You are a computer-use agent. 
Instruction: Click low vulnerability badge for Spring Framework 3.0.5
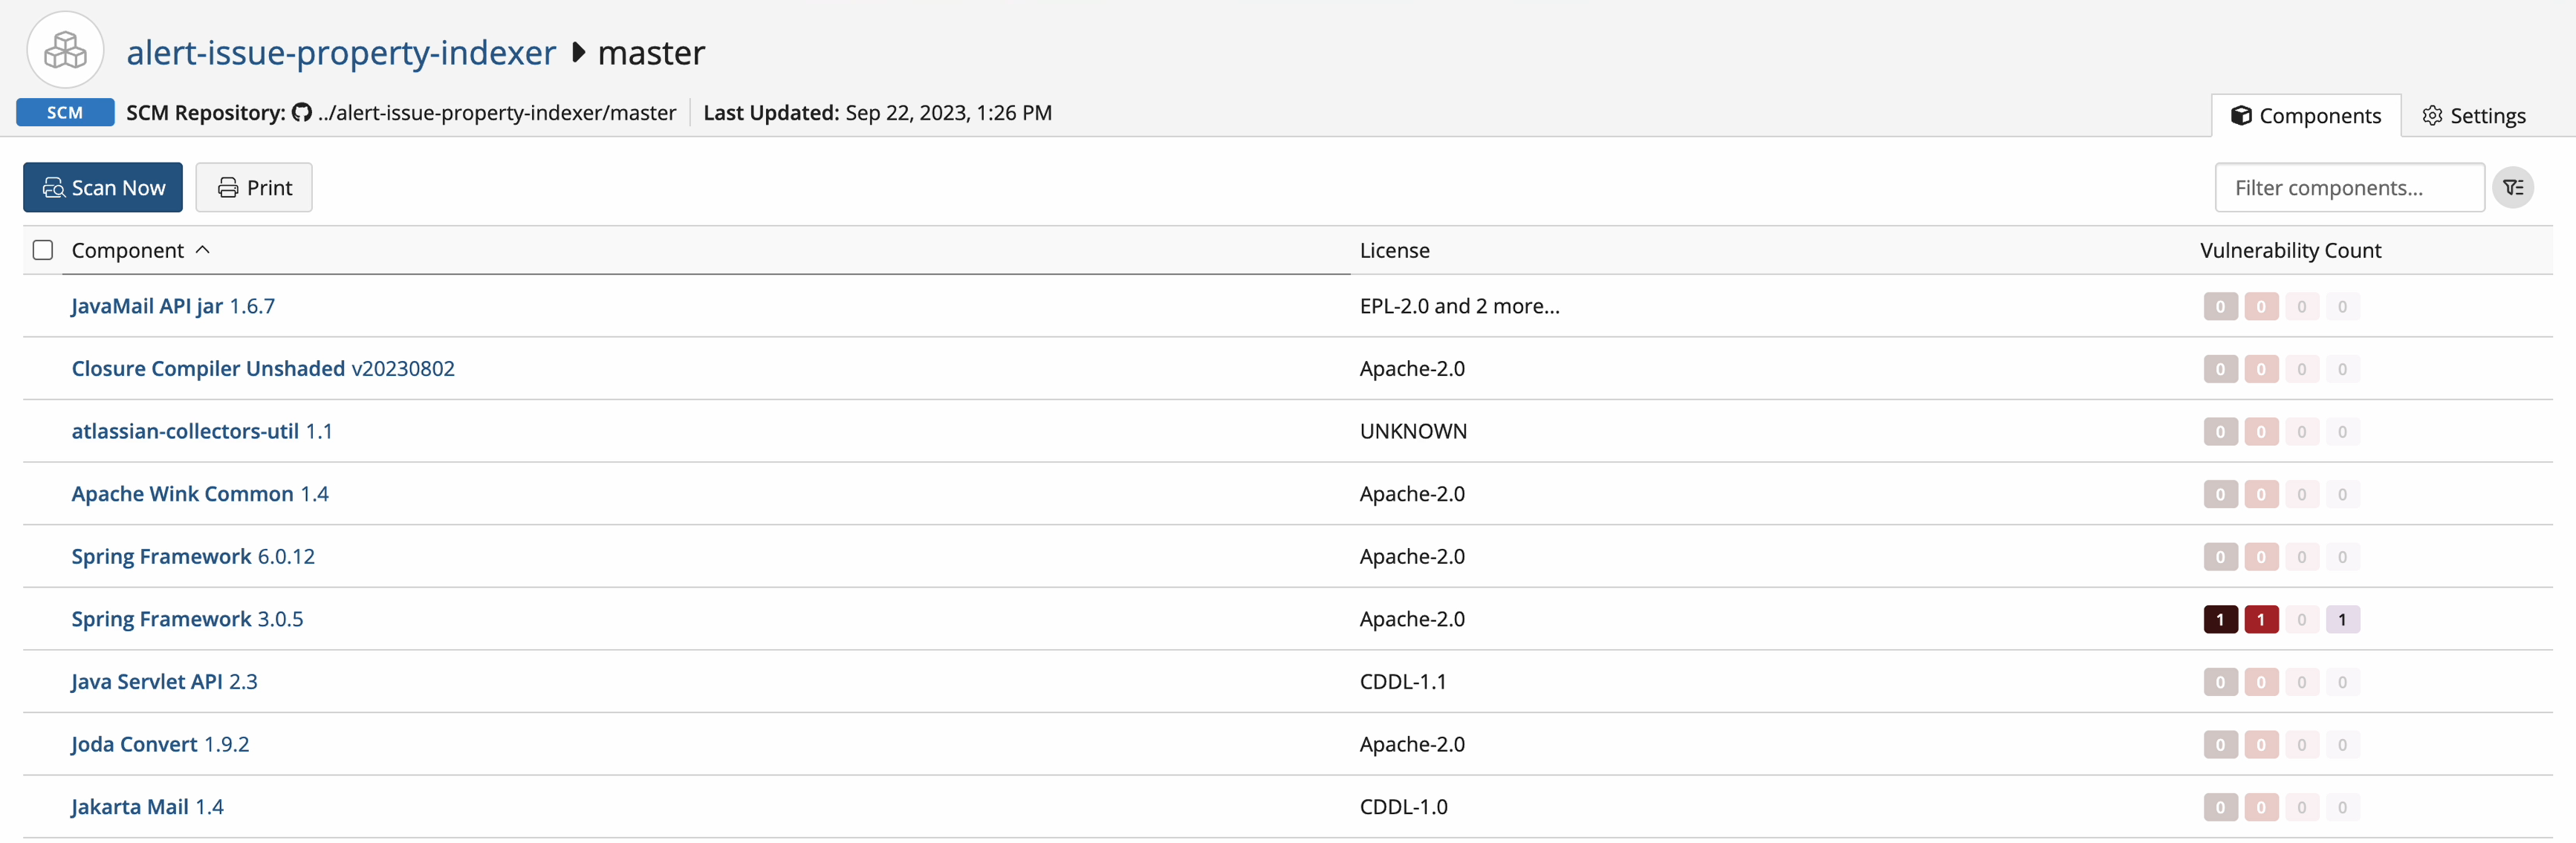2342,620
